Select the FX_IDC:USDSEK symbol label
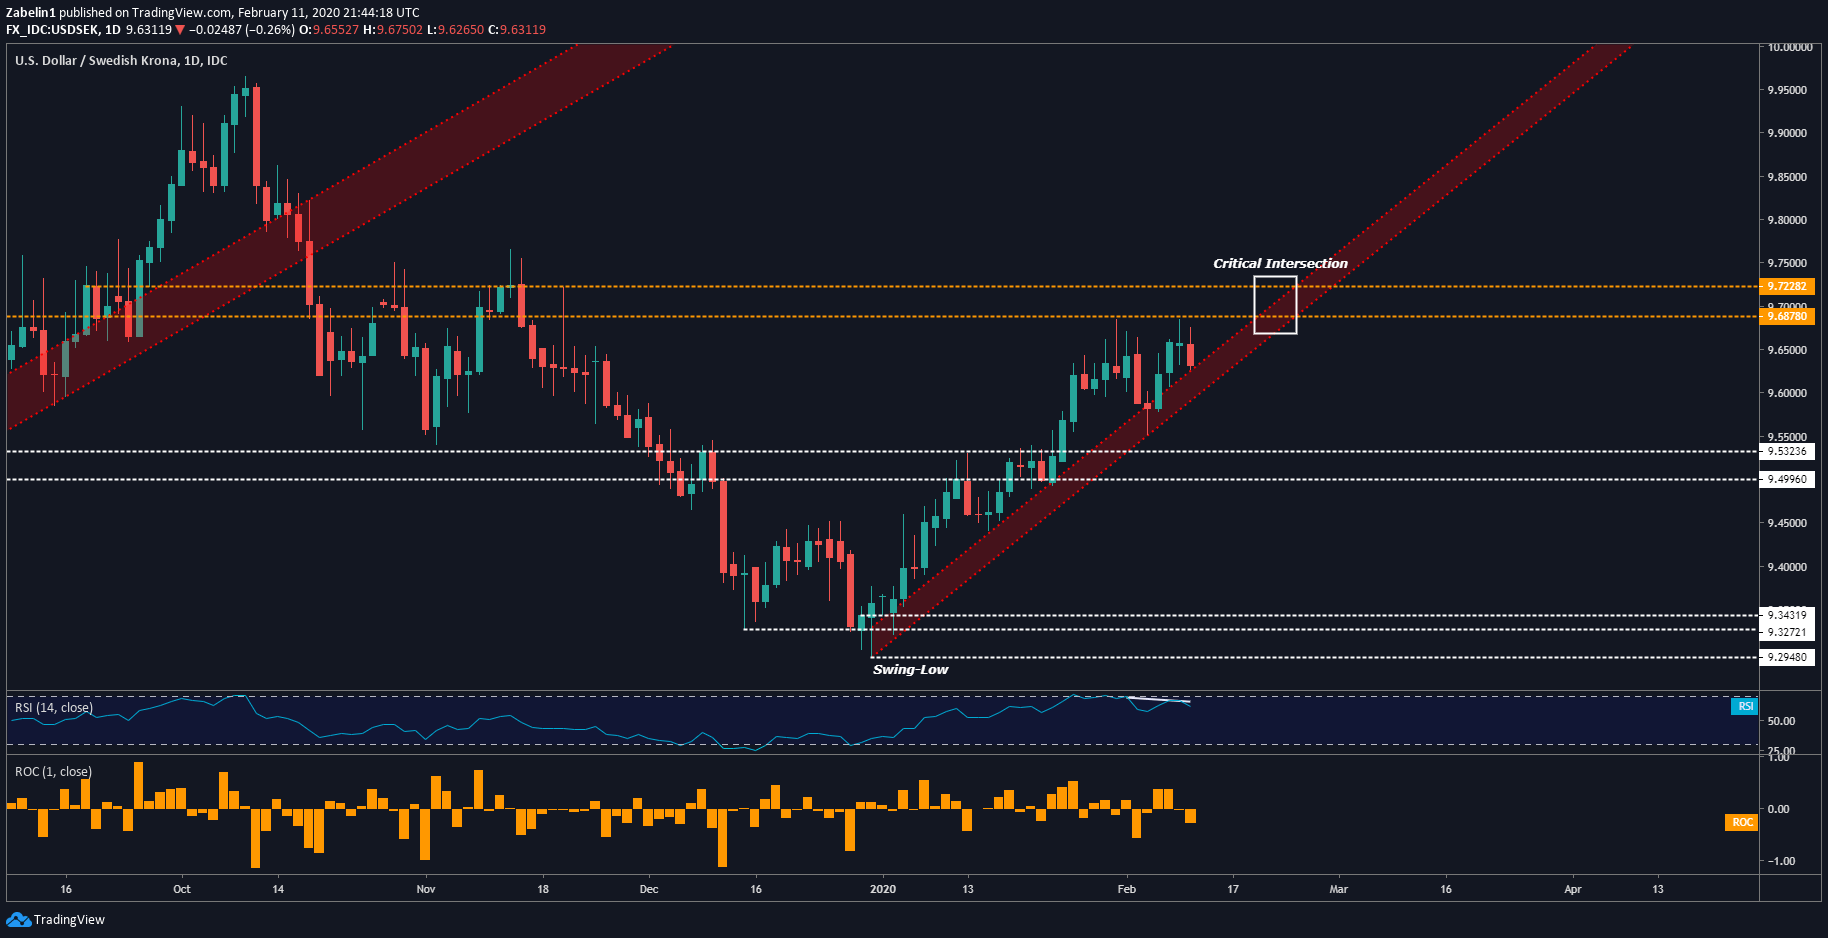 coord(51,30)
